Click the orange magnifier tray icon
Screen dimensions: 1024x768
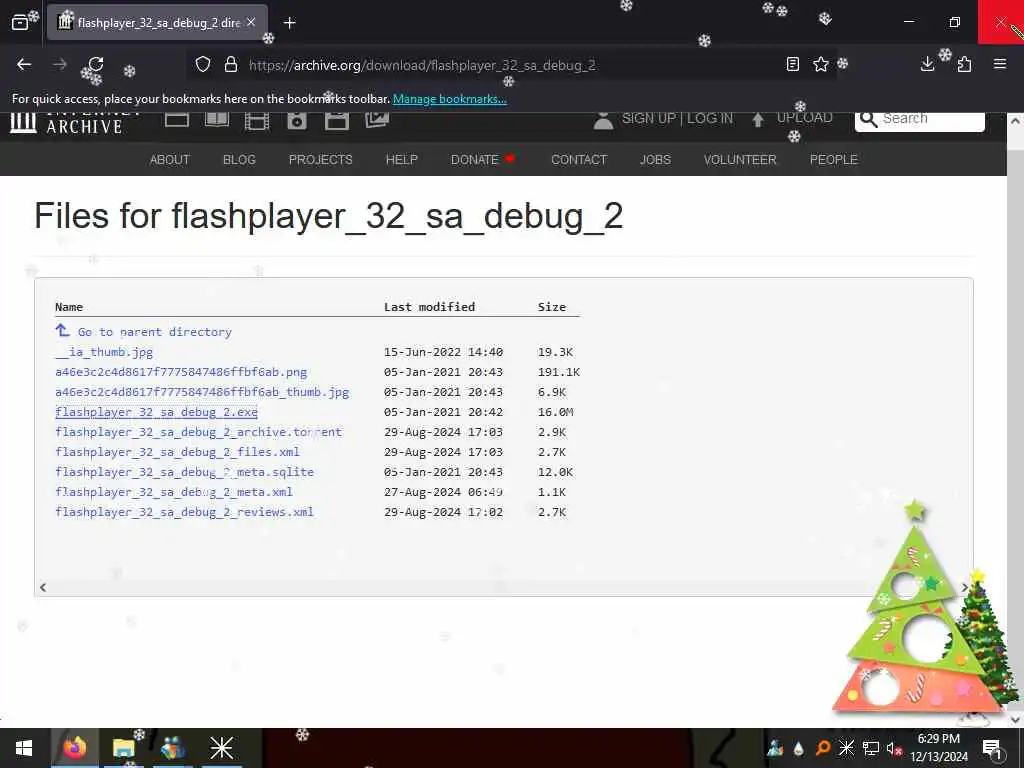click(x=823, y=748)
